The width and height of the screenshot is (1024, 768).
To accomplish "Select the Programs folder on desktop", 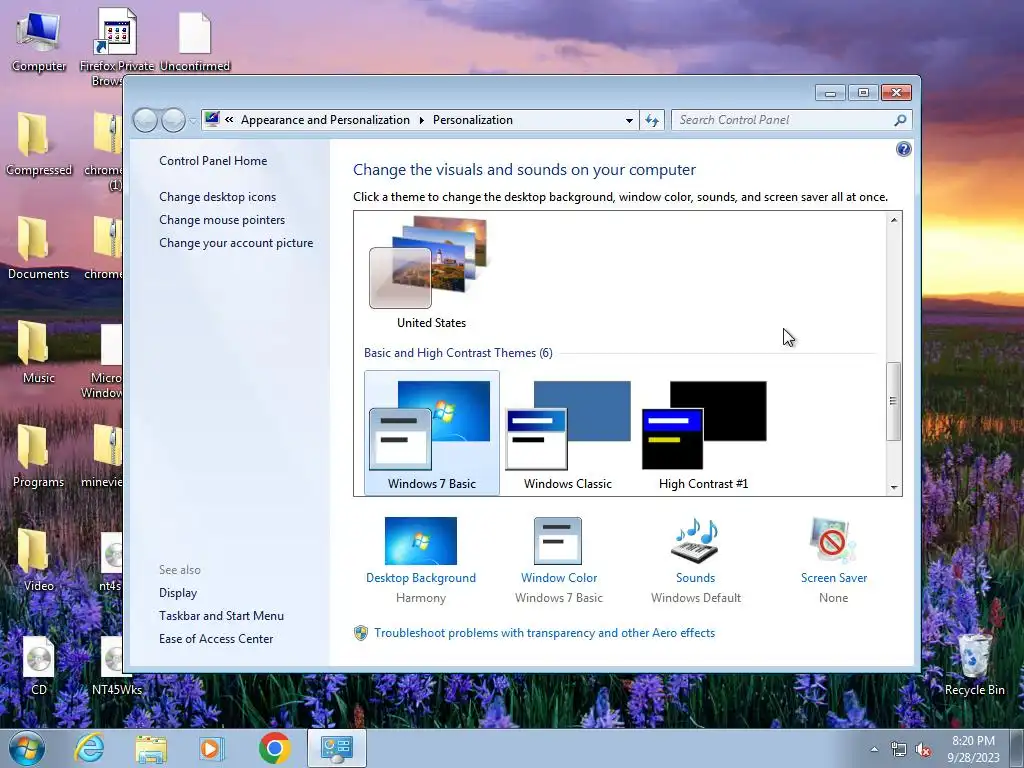I will tap(39, 456).
